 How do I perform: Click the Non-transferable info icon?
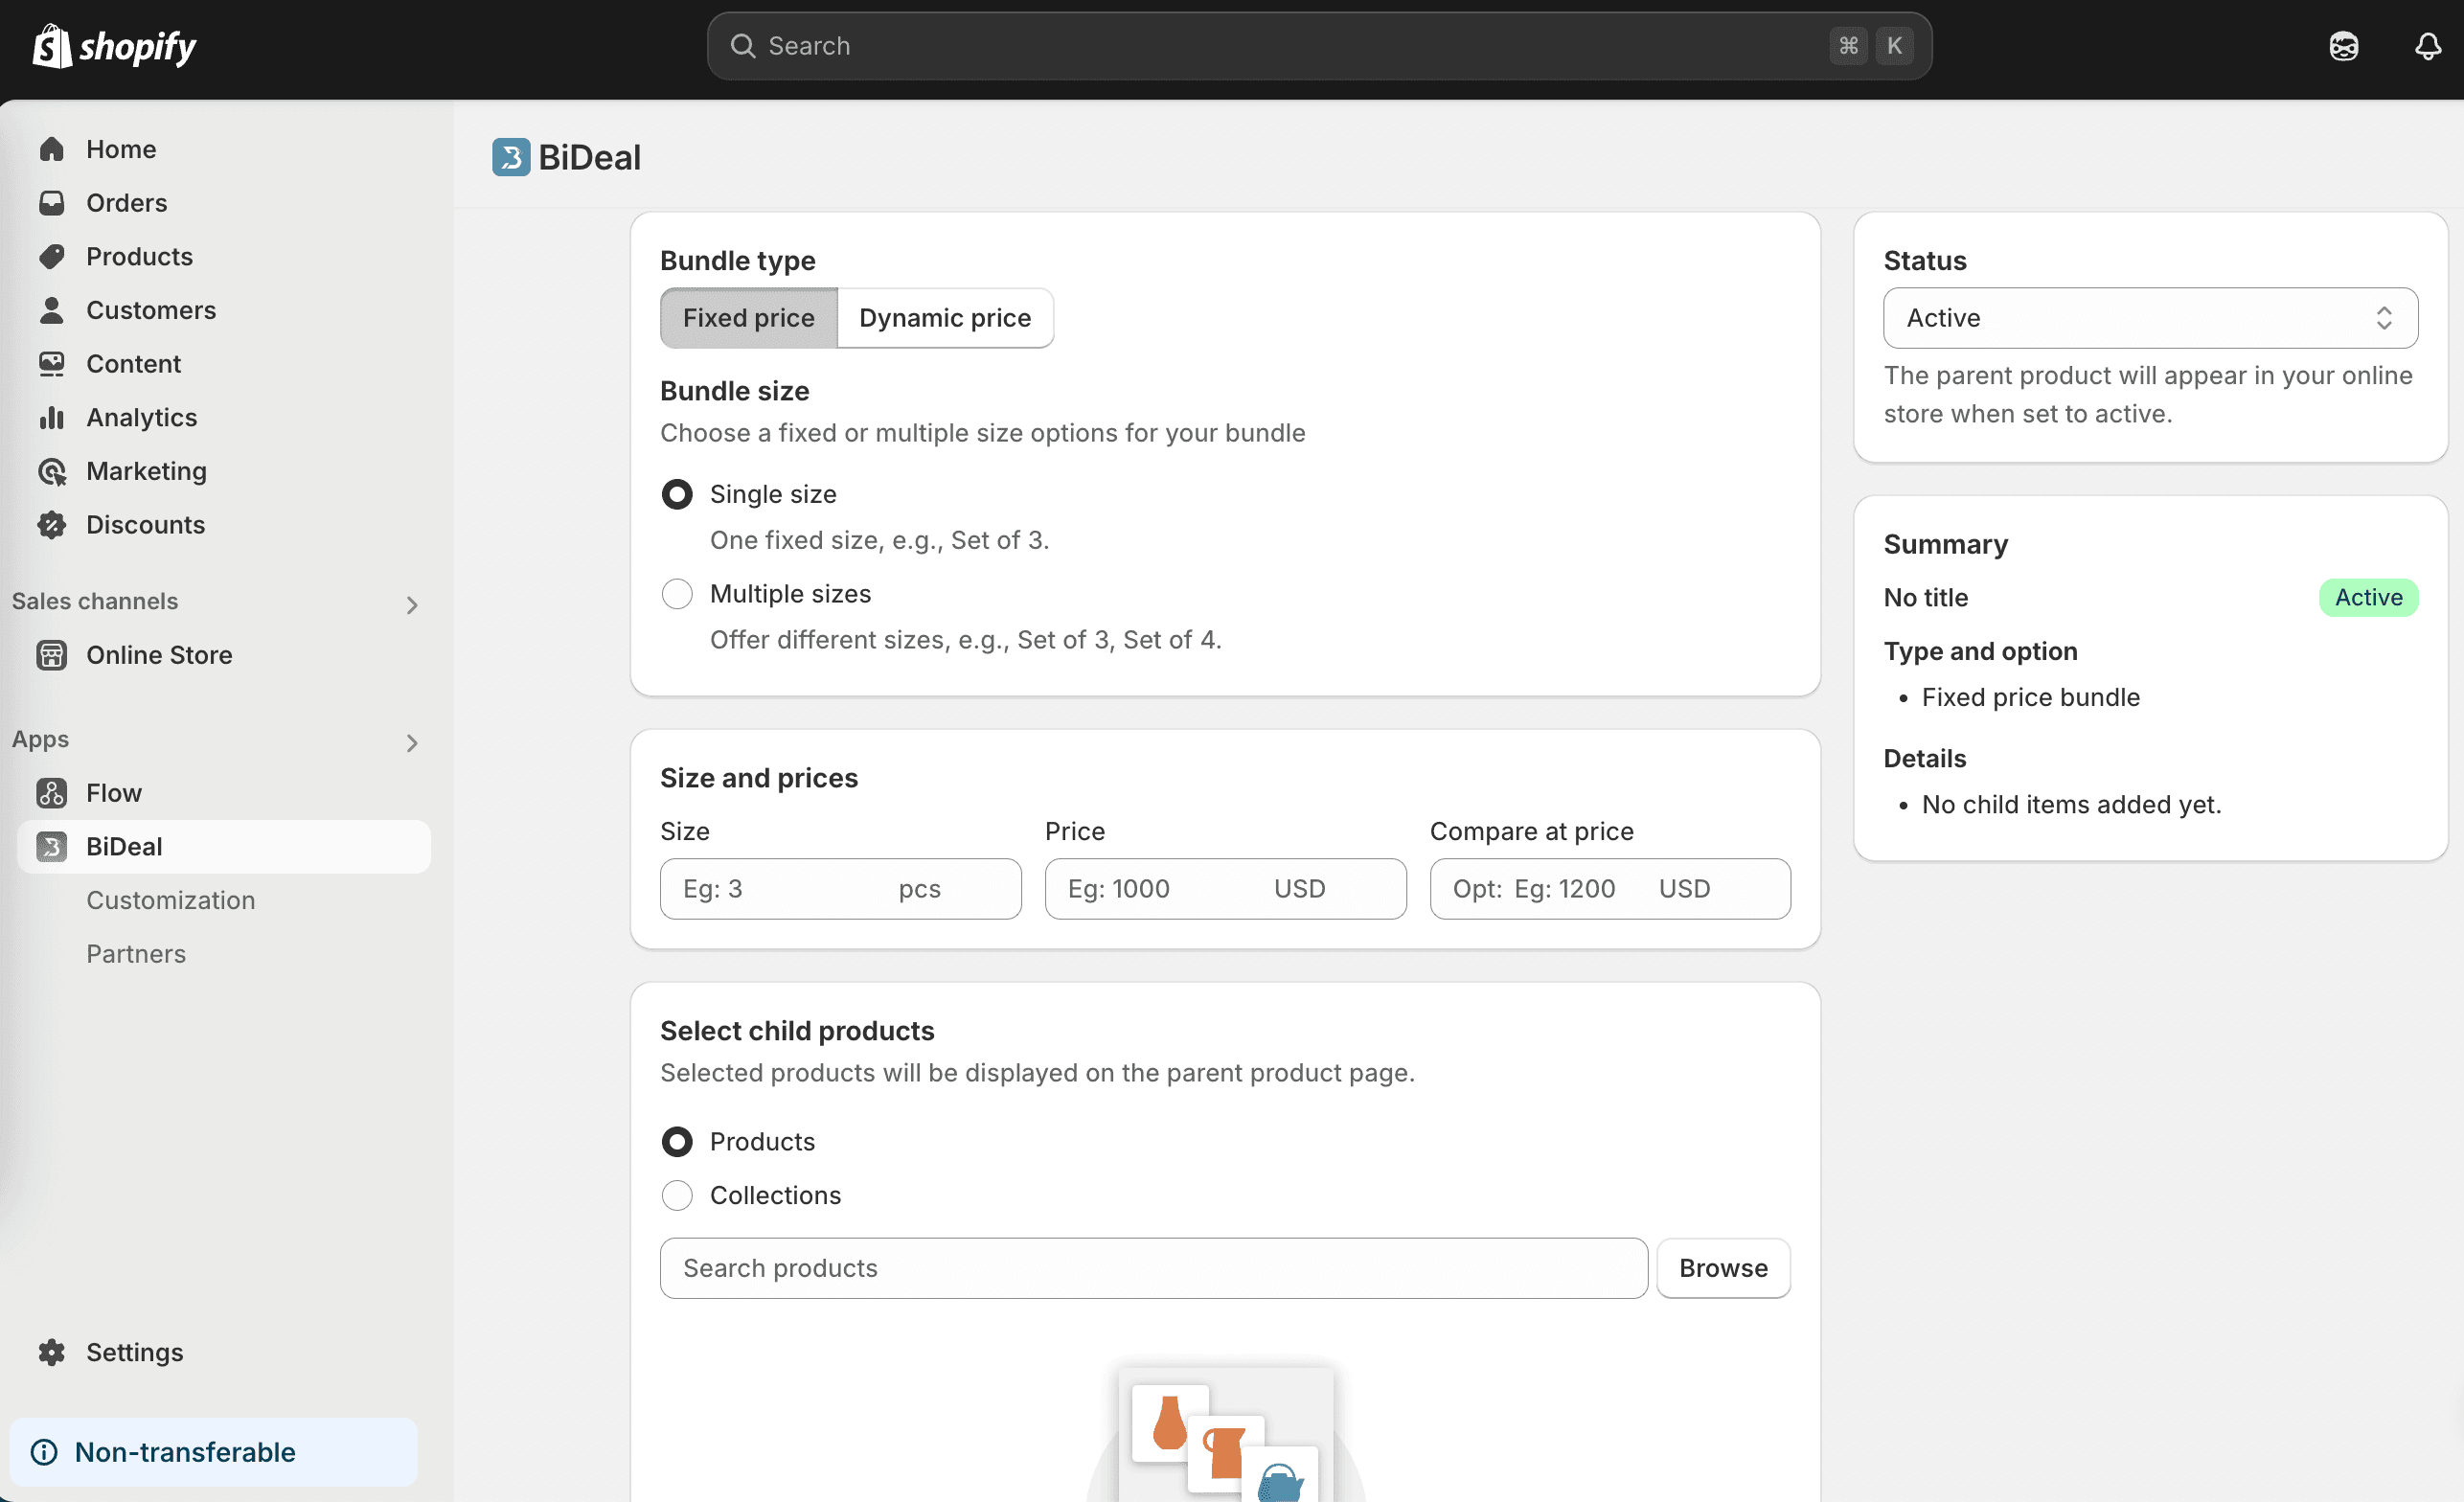point(44,1452)
